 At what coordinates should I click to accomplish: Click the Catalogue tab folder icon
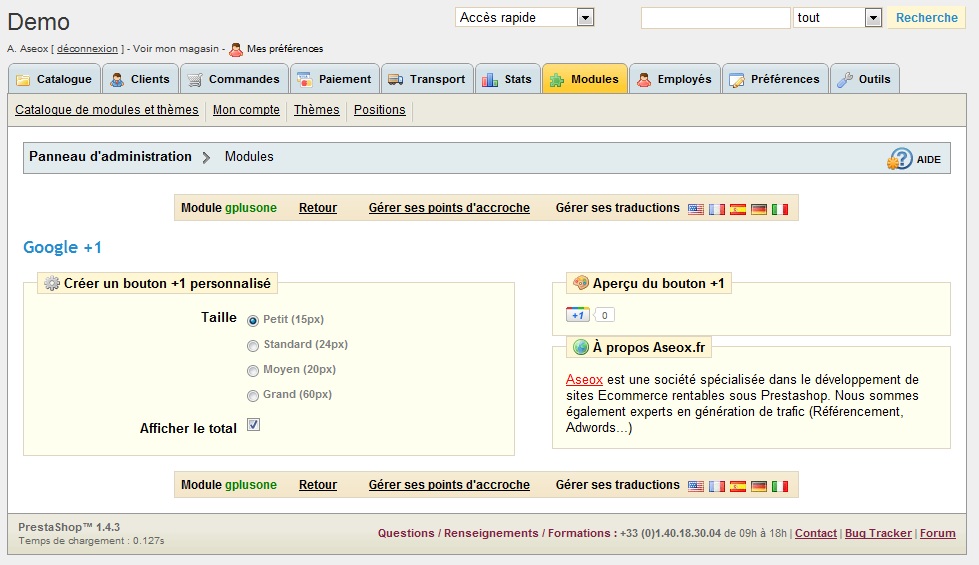tap(23, 80)
